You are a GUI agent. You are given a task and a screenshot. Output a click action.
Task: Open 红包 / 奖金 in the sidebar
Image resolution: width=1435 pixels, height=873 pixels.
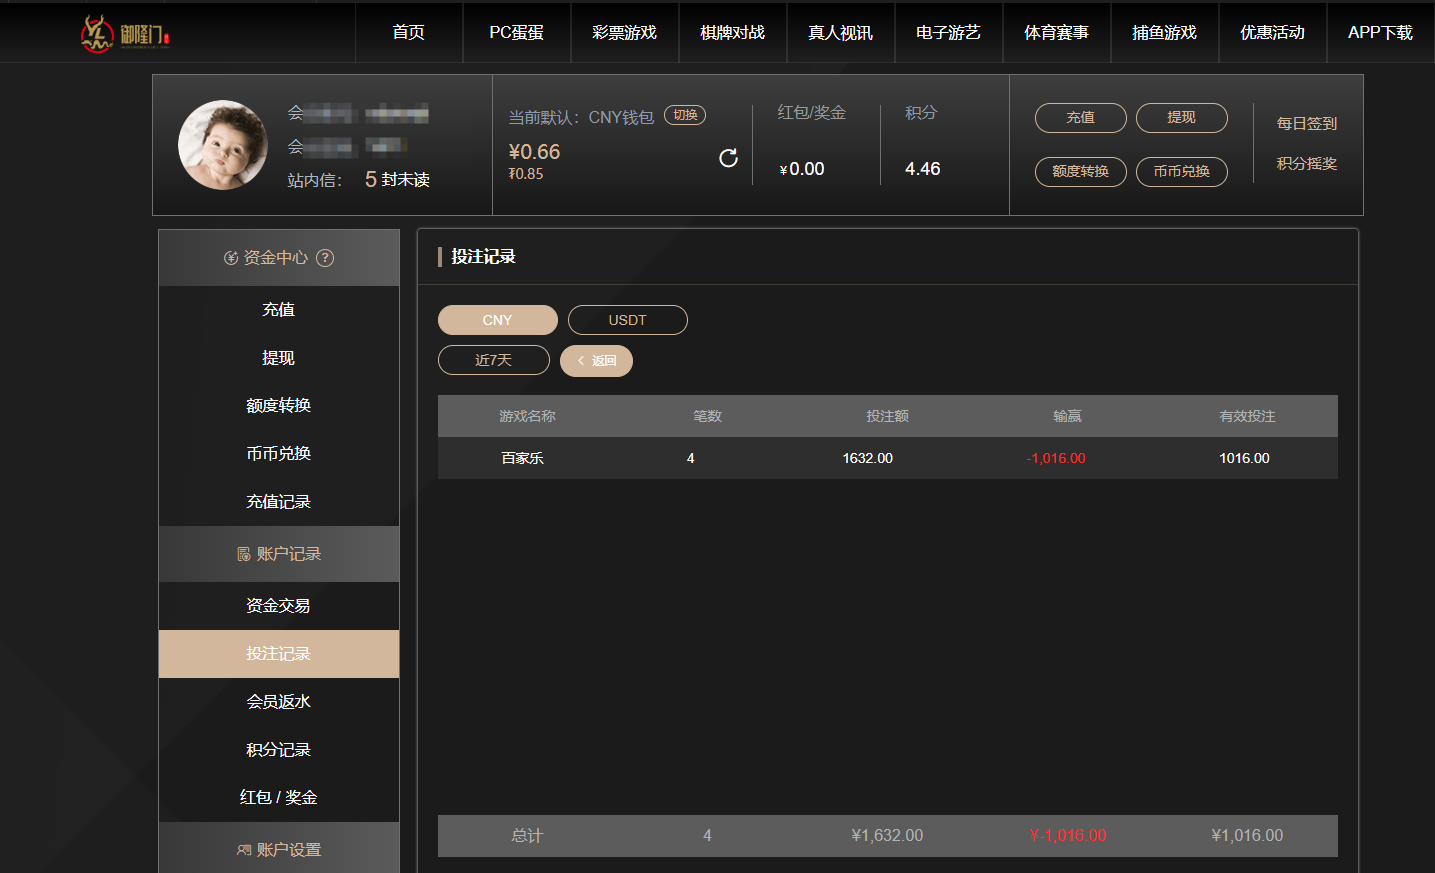[x=279, y=798]
